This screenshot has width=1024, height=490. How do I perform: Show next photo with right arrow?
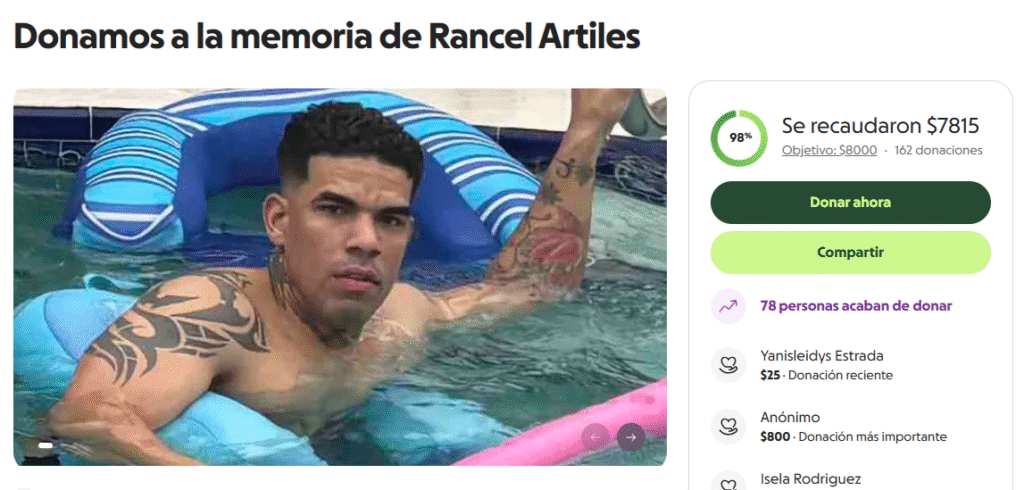point(630,438)
